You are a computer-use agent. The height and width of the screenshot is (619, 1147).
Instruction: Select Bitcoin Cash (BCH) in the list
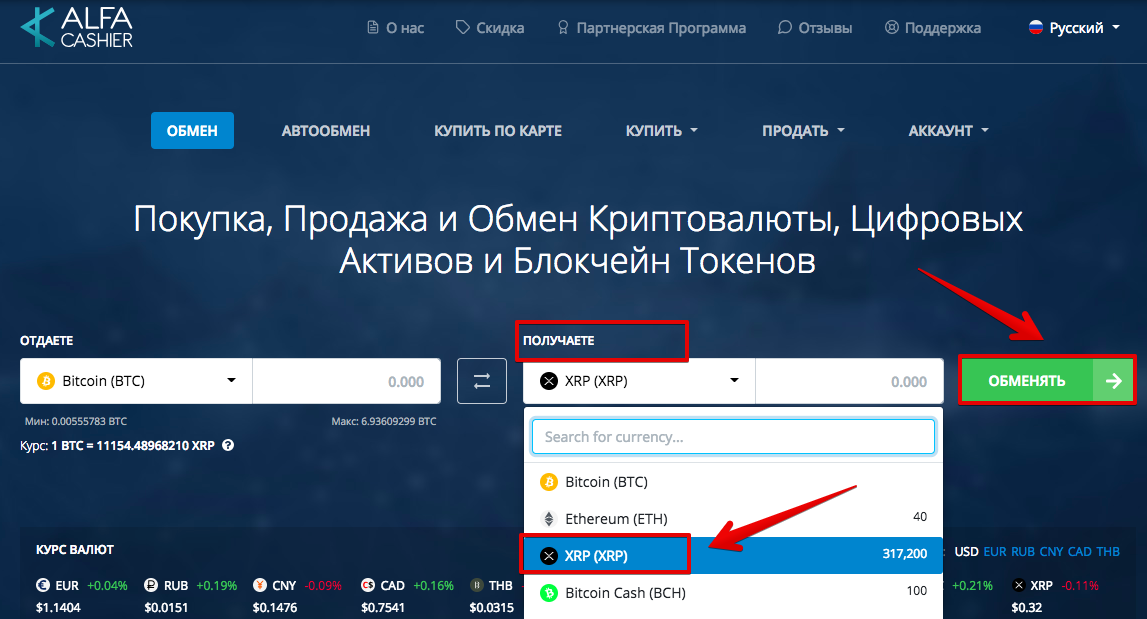(733, 593)
